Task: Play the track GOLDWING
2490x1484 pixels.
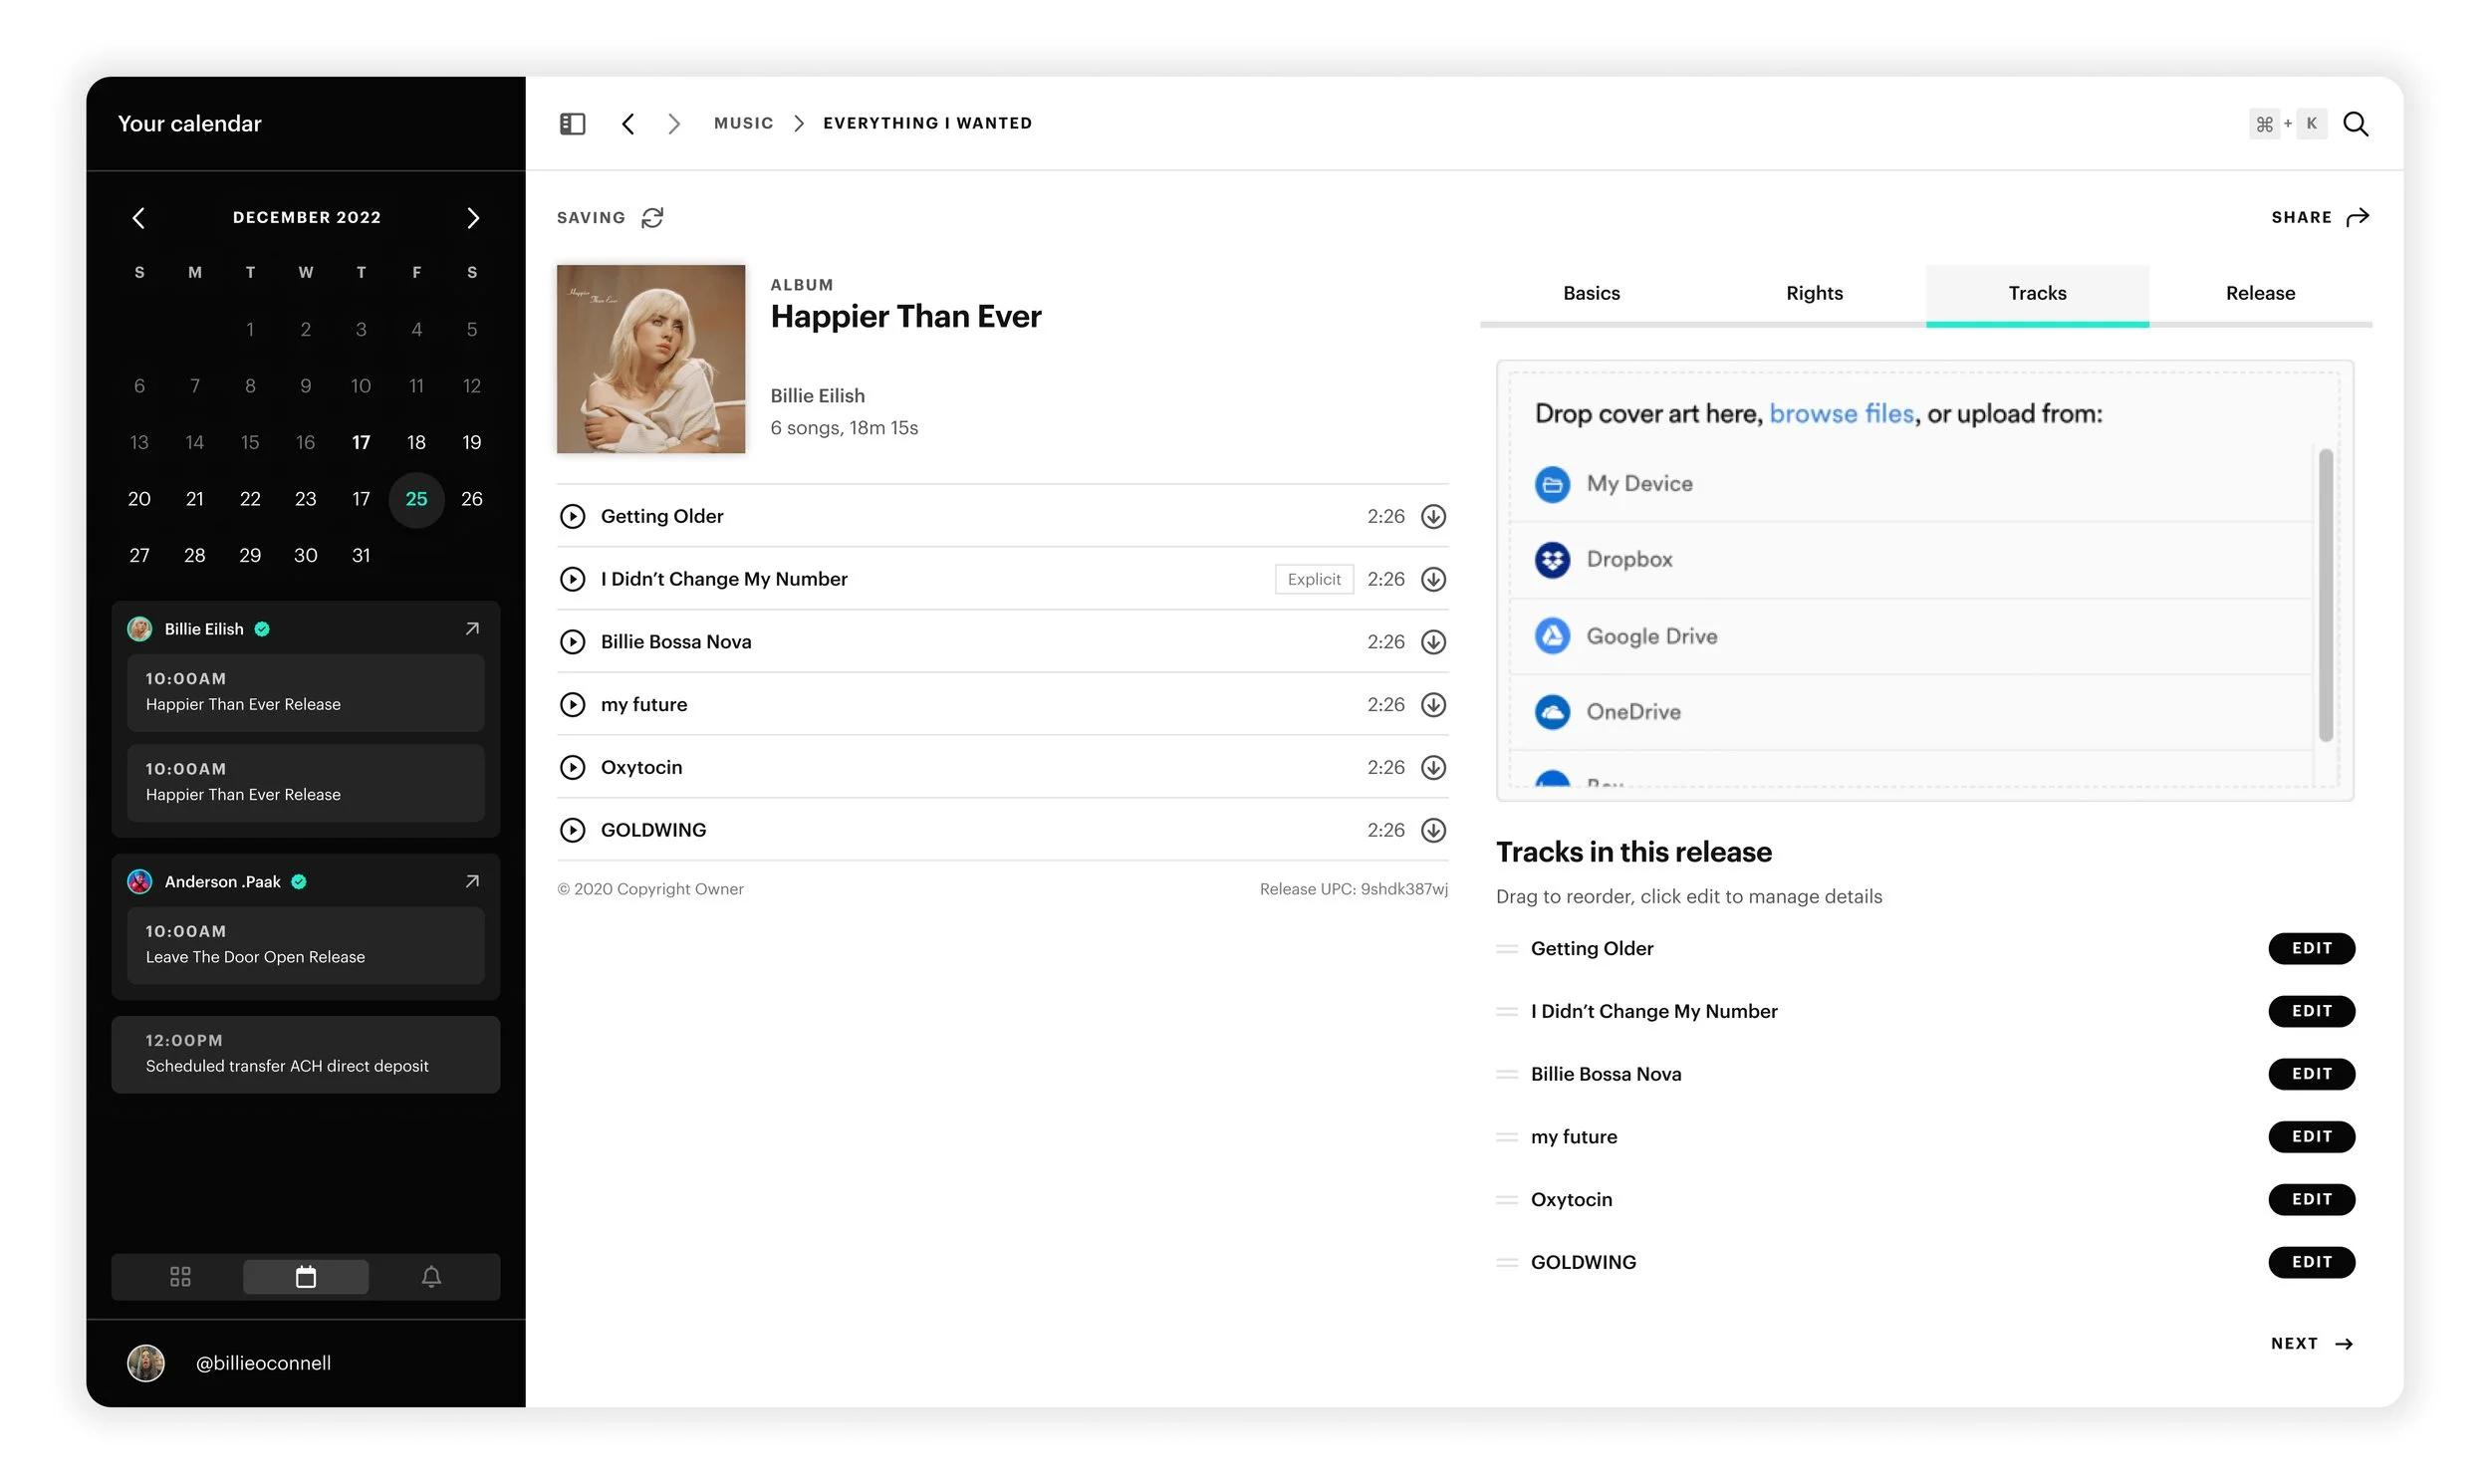Action: (x=572, y=830)
